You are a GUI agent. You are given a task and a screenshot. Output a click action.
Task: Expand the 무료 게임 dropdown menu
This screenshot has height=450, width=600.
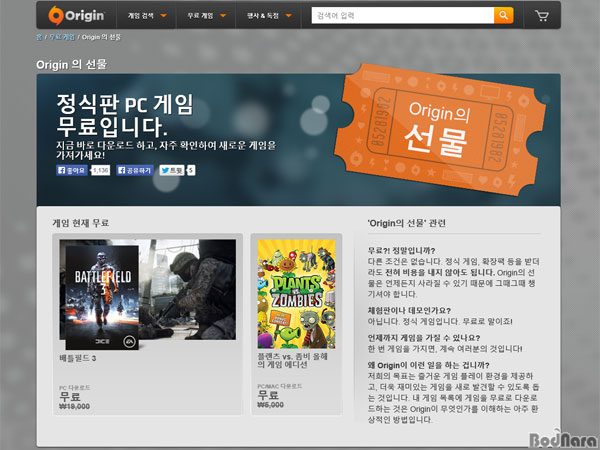pos(207,16)
